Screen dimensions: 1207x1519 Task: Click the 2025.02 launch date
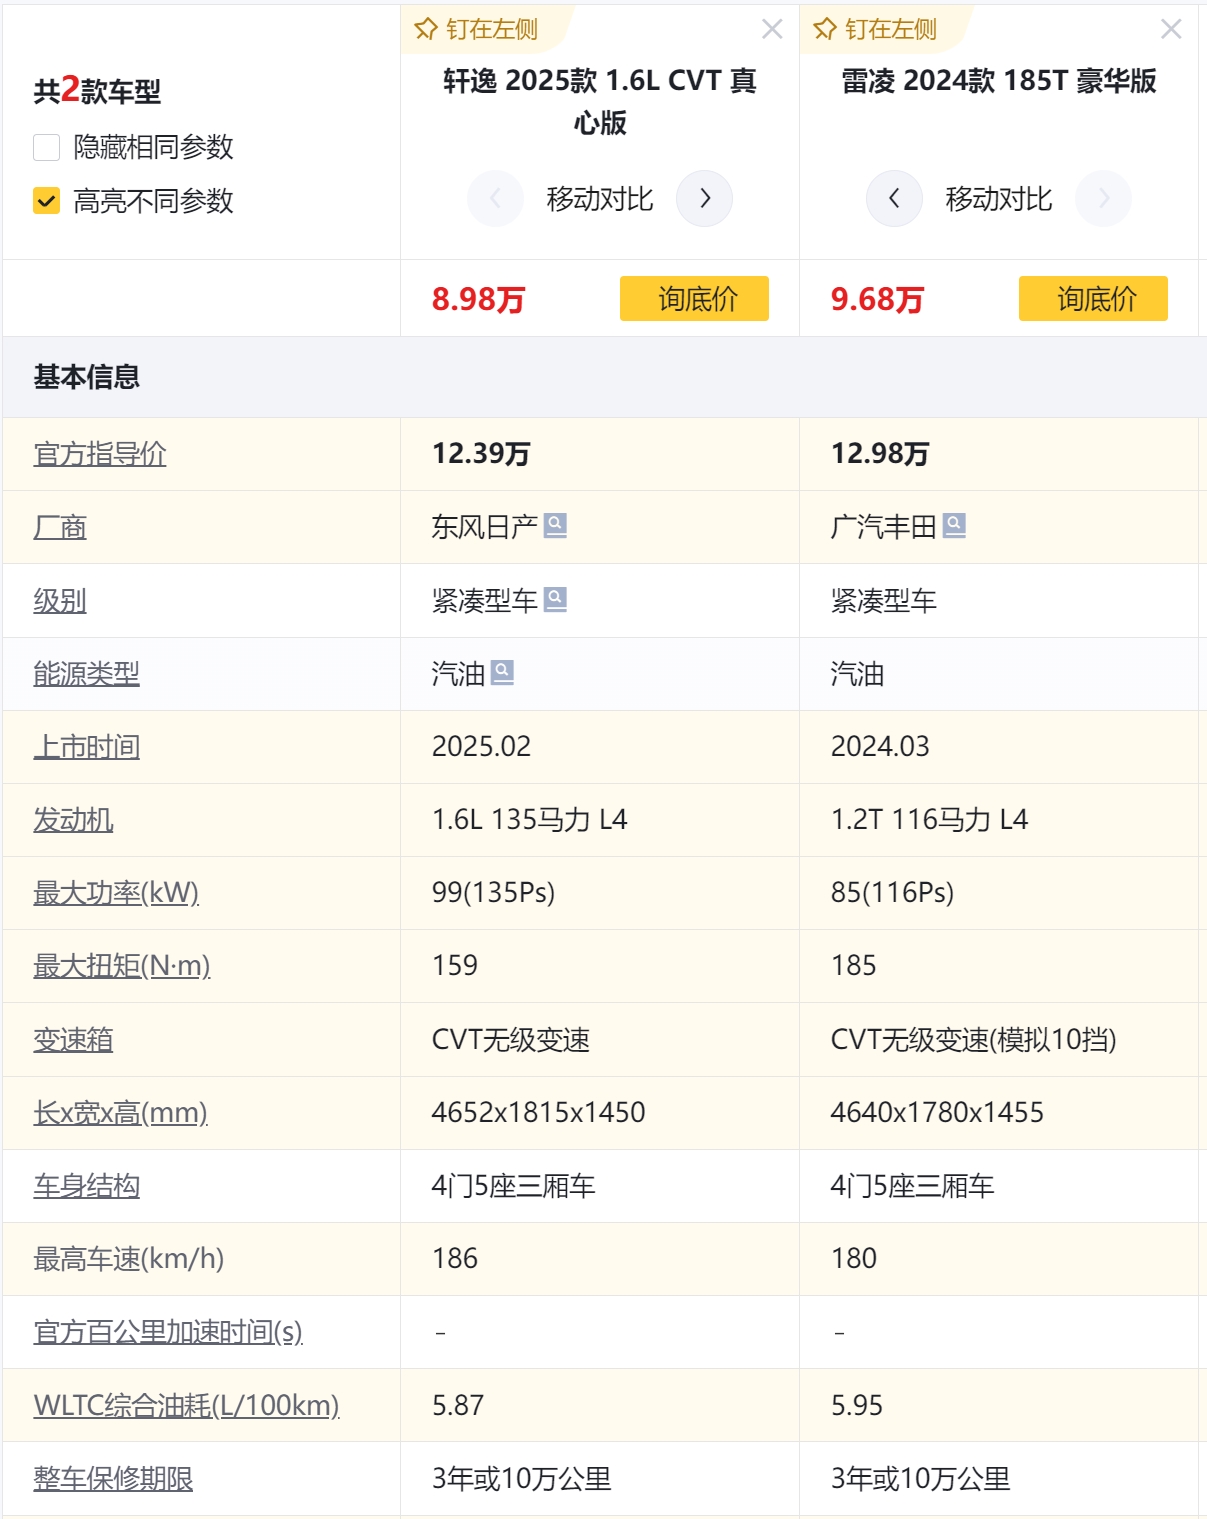click(481, 747)
